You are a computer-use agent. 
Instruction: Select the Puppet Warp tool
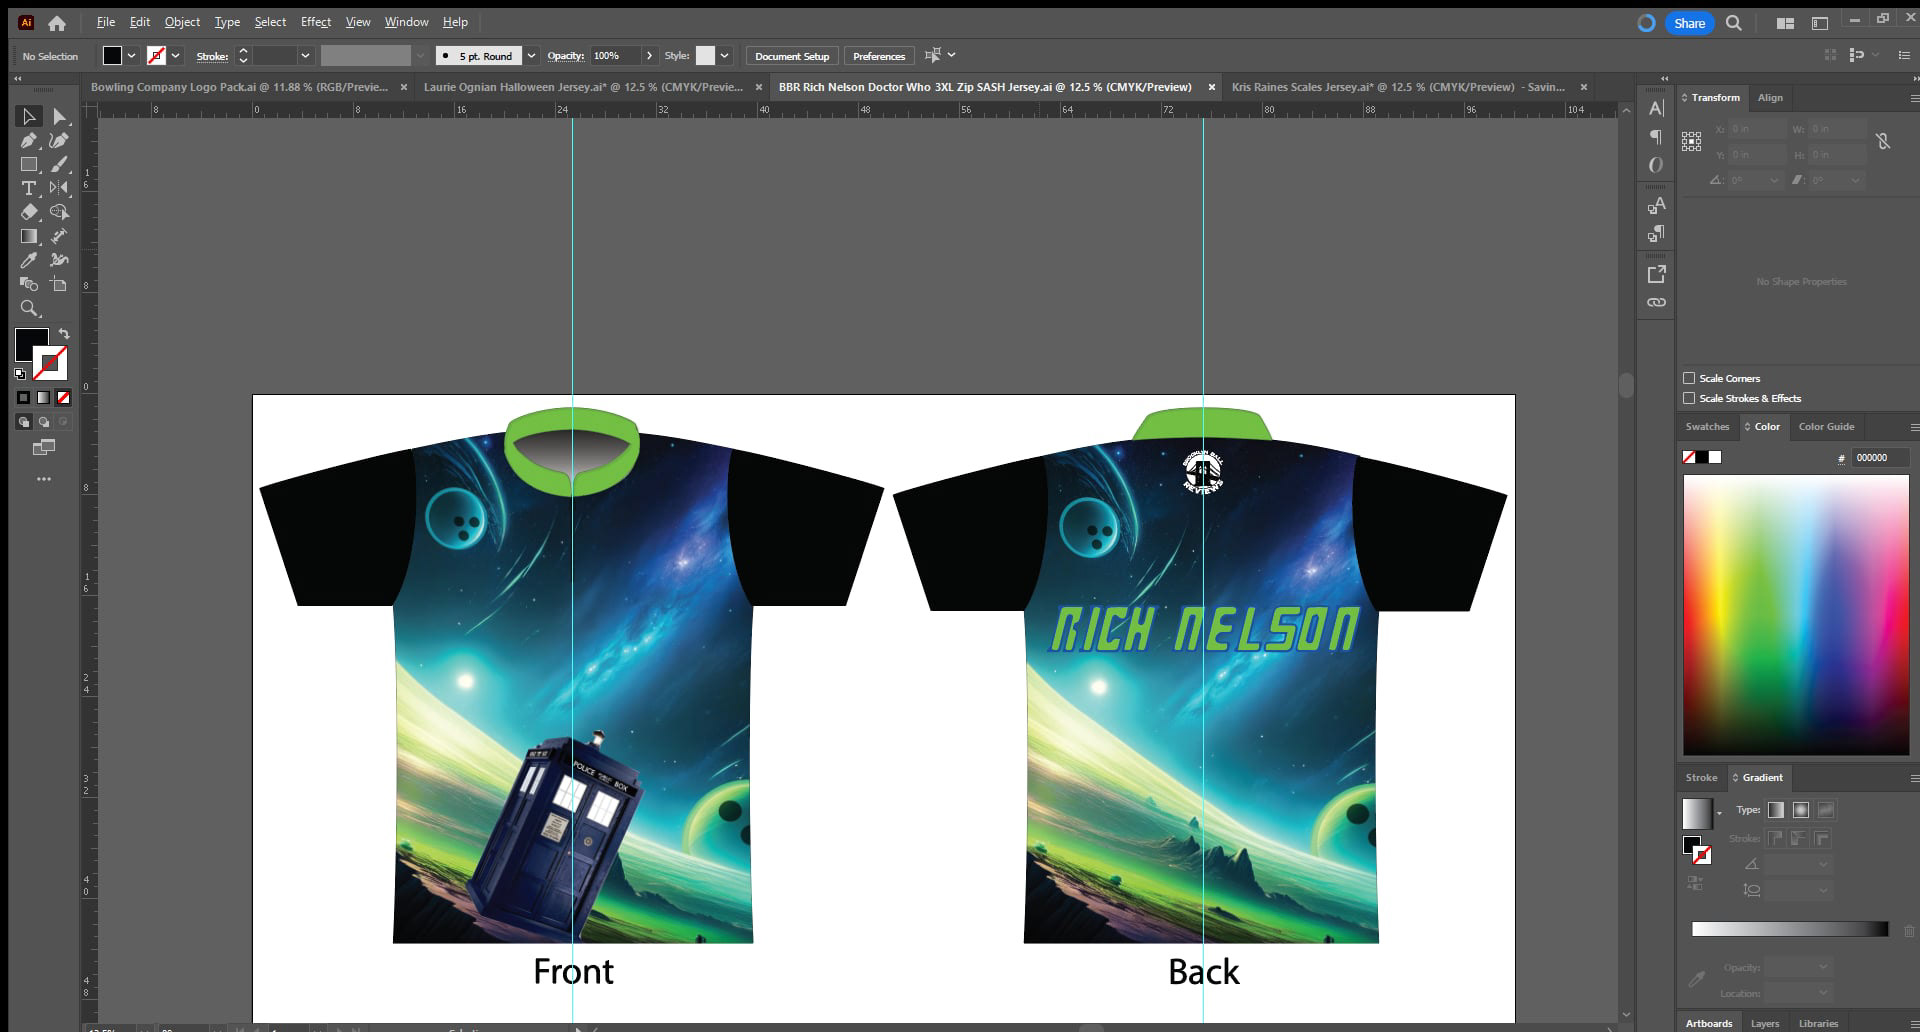59,260
